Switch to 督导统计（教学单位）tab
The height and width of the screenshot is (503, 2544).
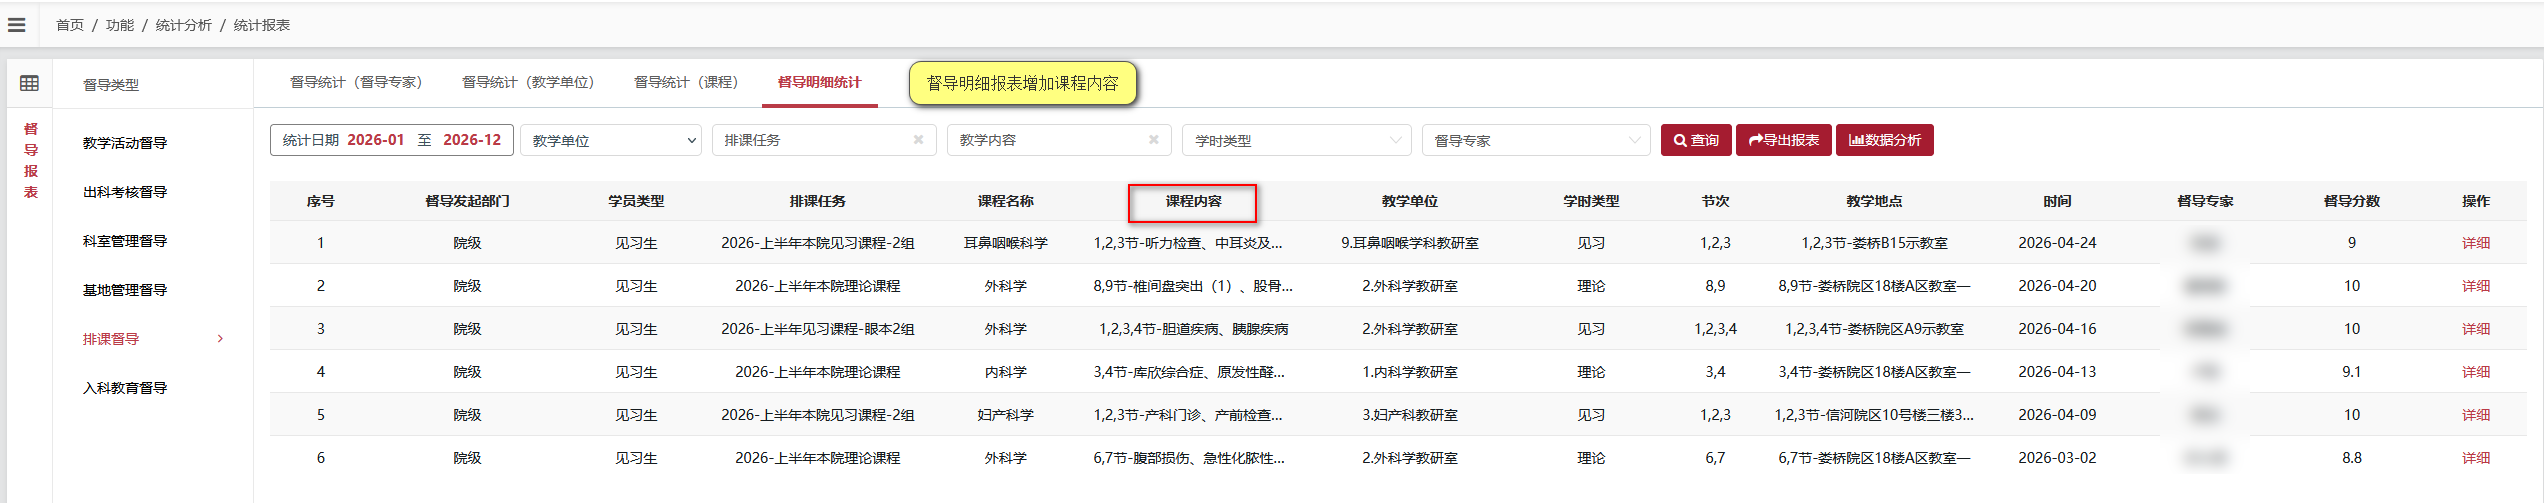(x=528, y=82)
